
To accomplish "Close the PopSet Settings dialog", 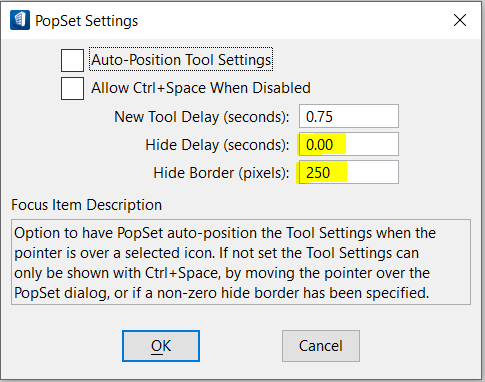I will [460, 20].
